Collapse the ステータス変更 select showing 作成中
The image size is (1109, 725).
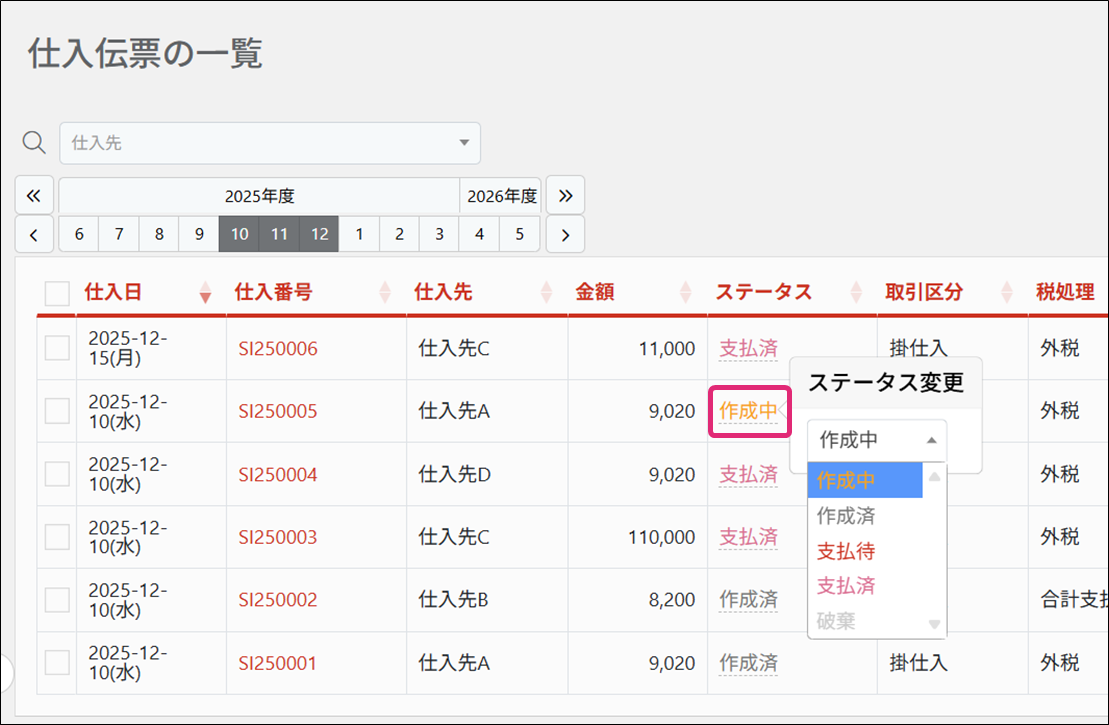point(876,439)
